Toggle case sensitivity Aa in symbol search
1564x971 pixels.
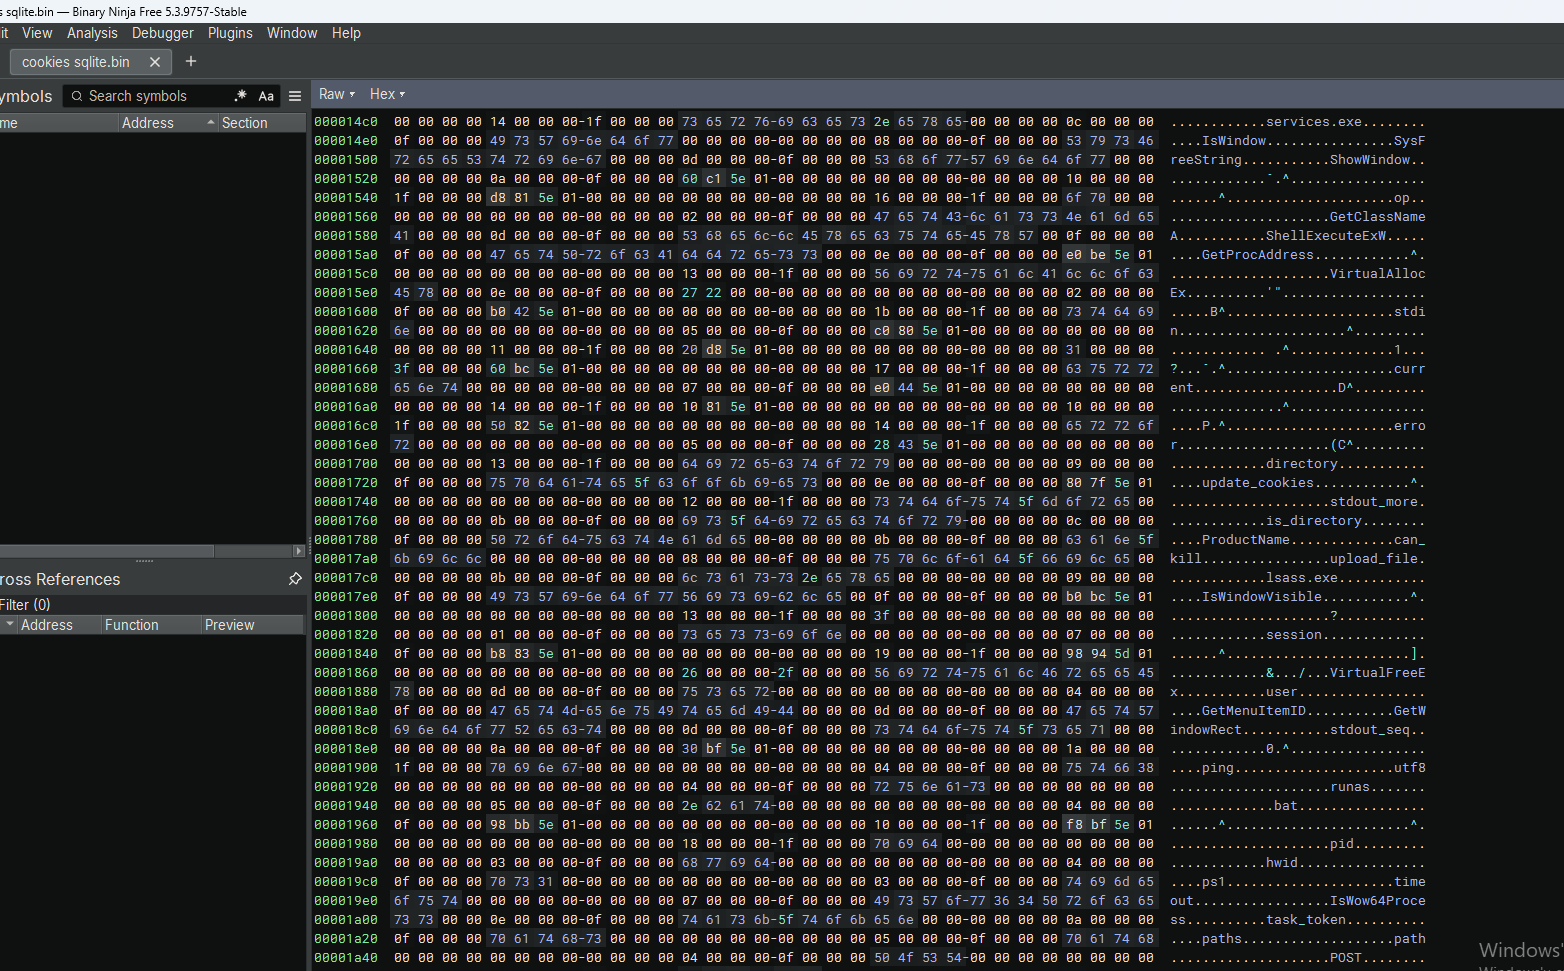[266, 96]
